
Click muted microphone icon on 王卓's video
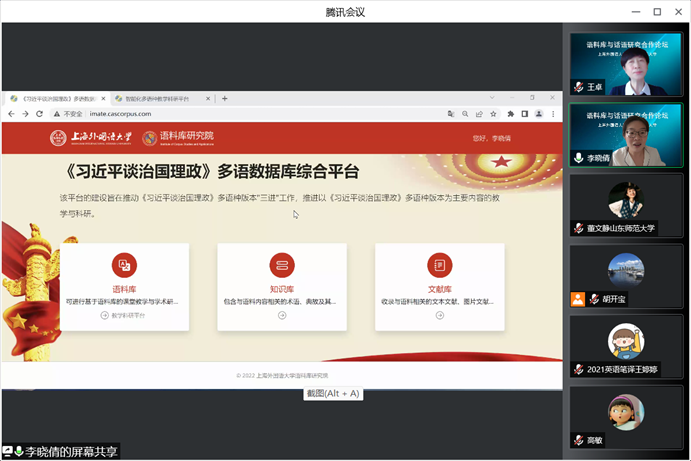coord(578,87)
